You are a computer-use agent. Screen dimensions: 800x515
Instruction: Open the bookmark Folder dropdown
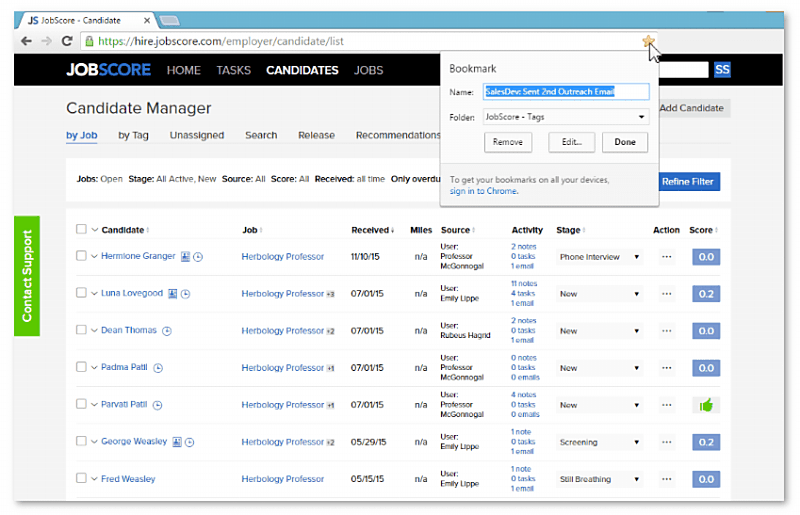tap(566, 117)
